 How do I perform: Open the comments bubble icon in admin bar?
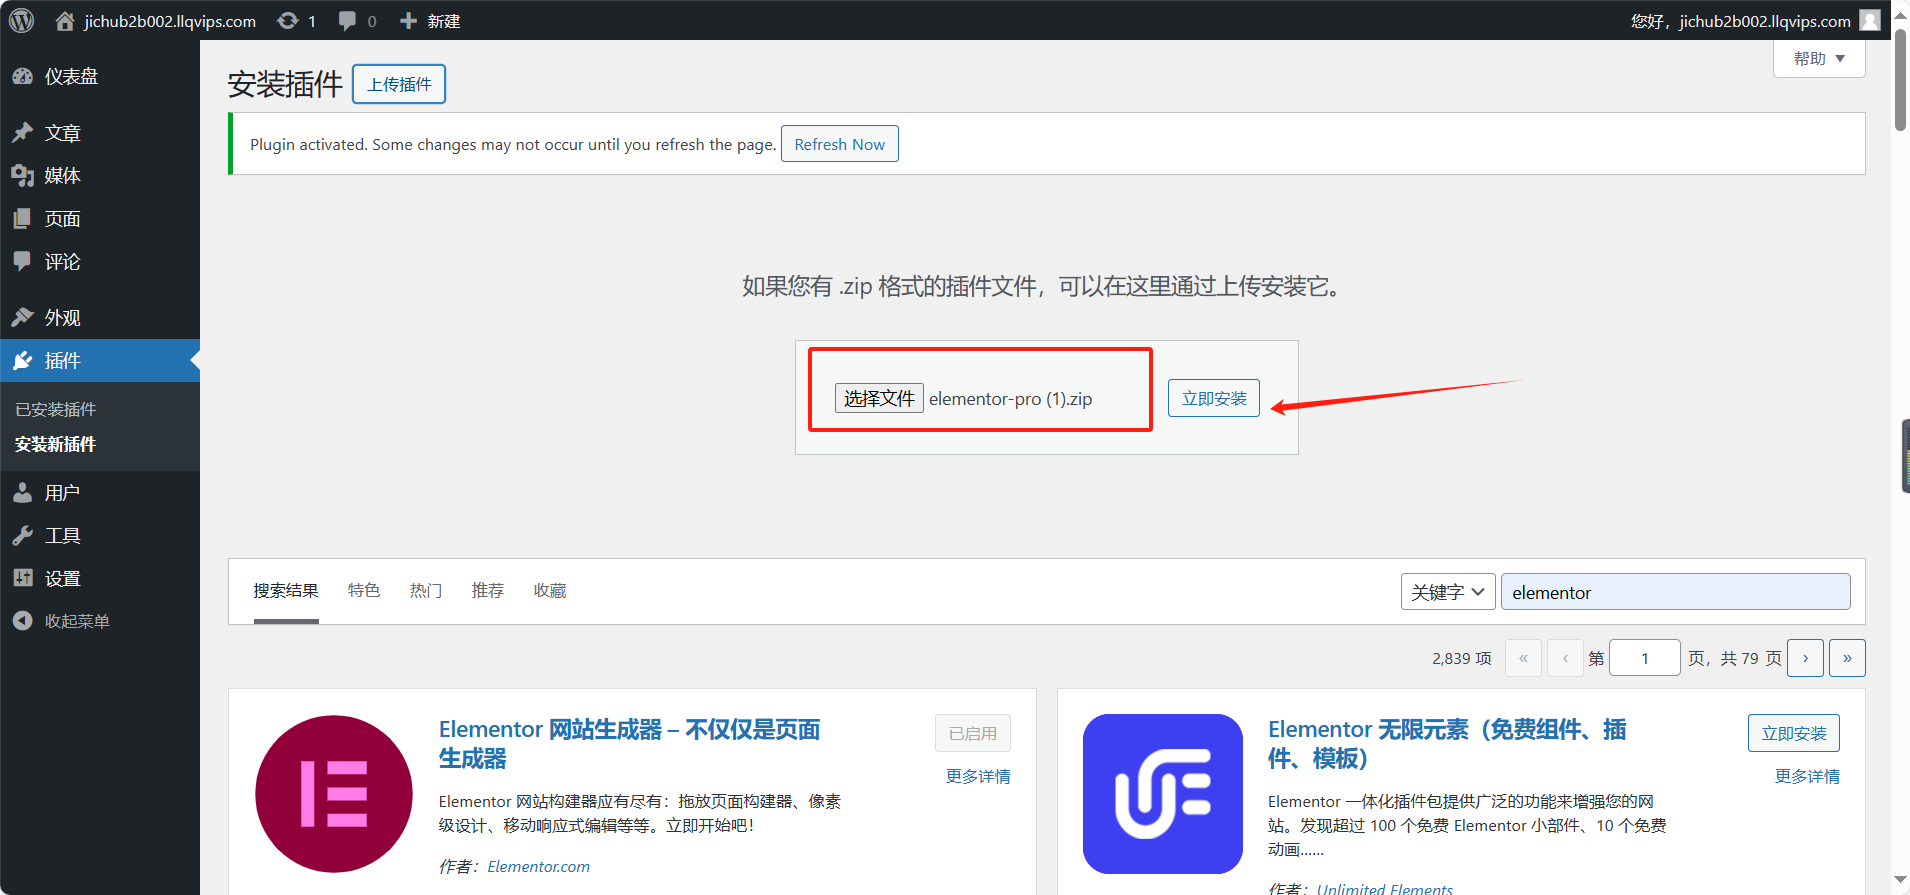[x=347, y=20]
